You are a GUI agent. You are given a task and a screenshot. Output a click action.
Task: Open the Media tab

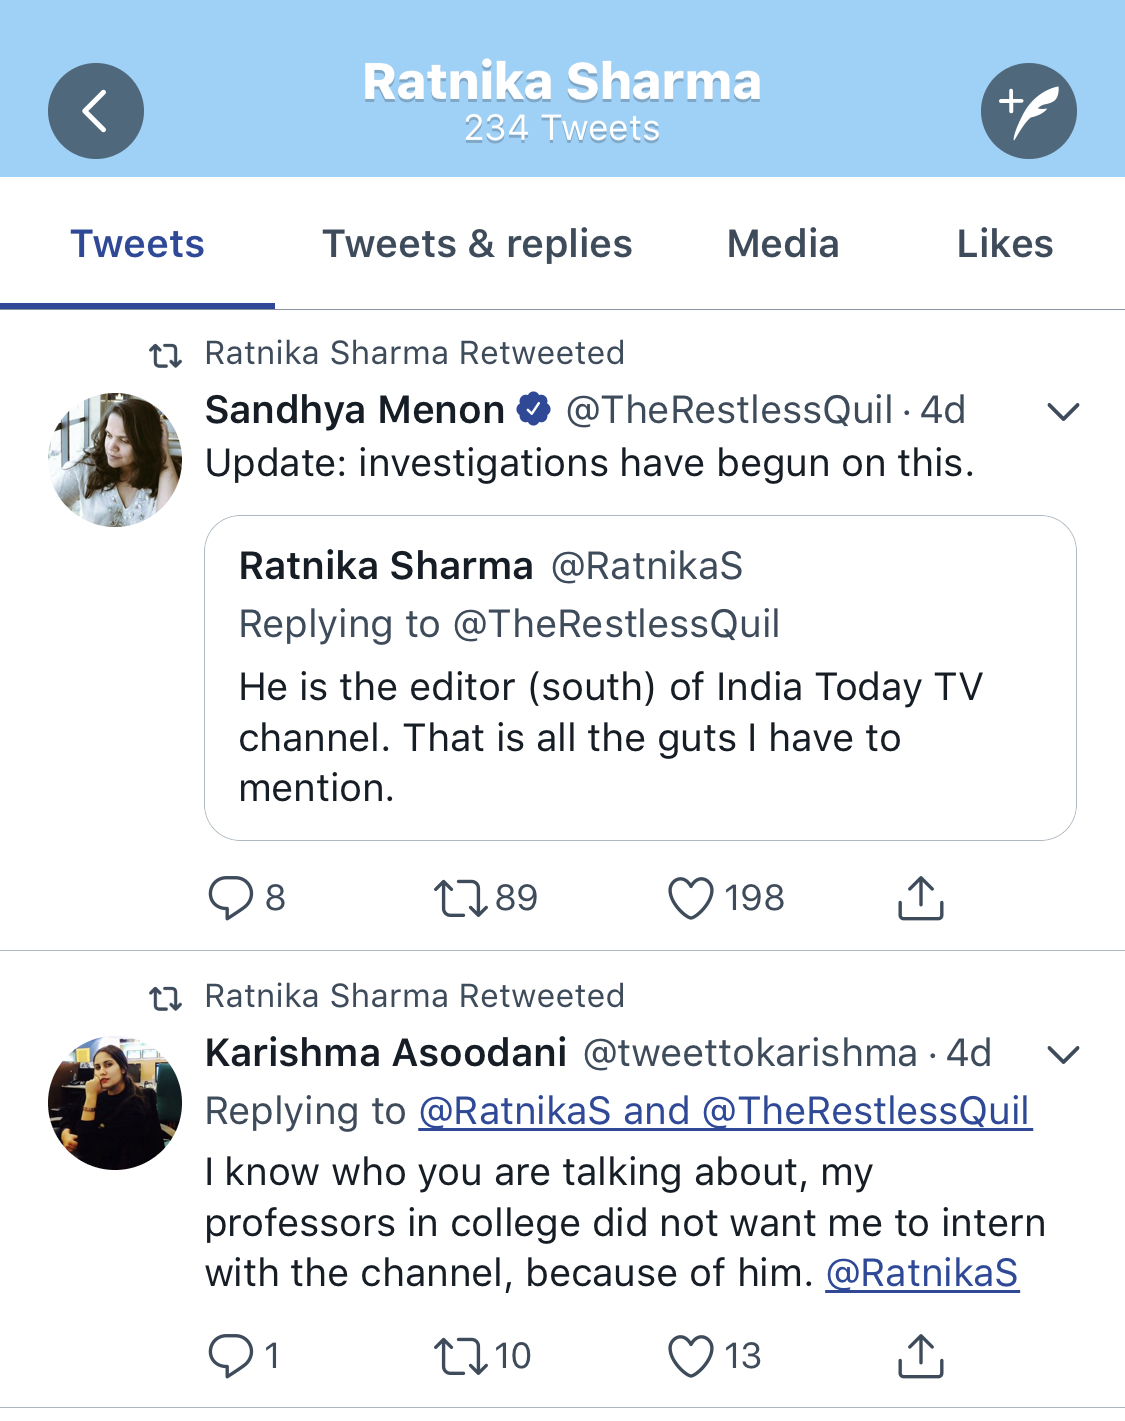pos(783,245)
